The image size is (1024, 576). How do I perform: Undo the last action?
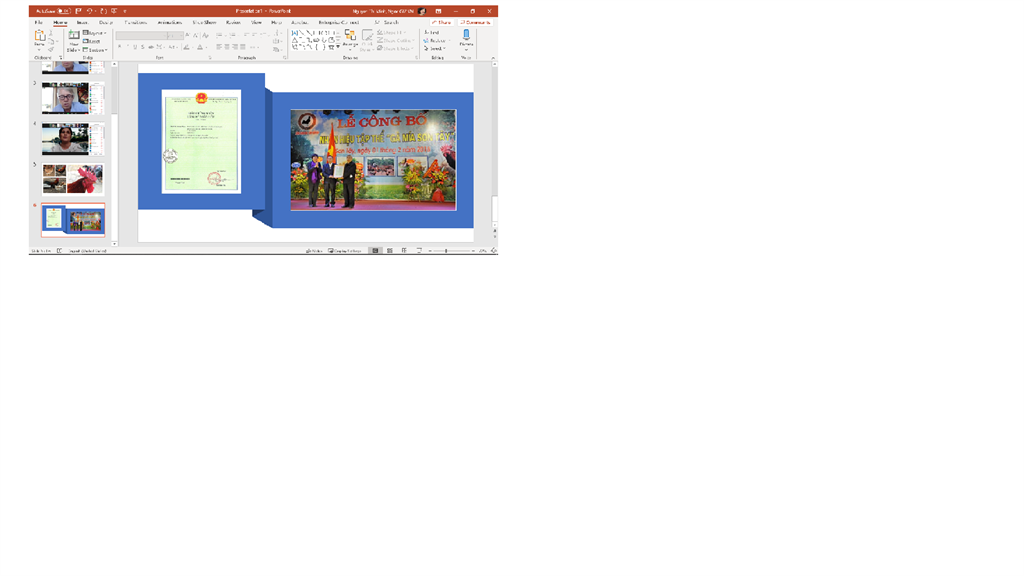click(x=89, y=11)
